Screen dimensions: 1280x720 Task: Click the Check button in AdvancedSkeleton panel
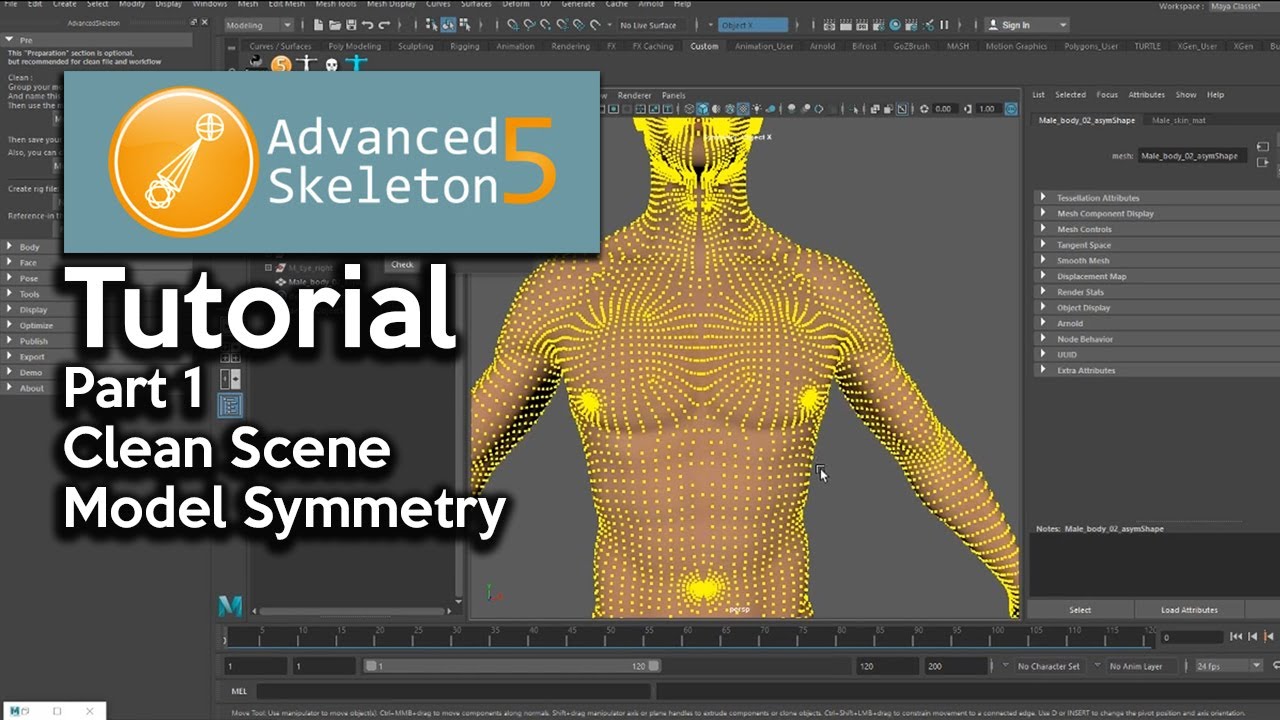pyautogui.click(x=402, y=265)
